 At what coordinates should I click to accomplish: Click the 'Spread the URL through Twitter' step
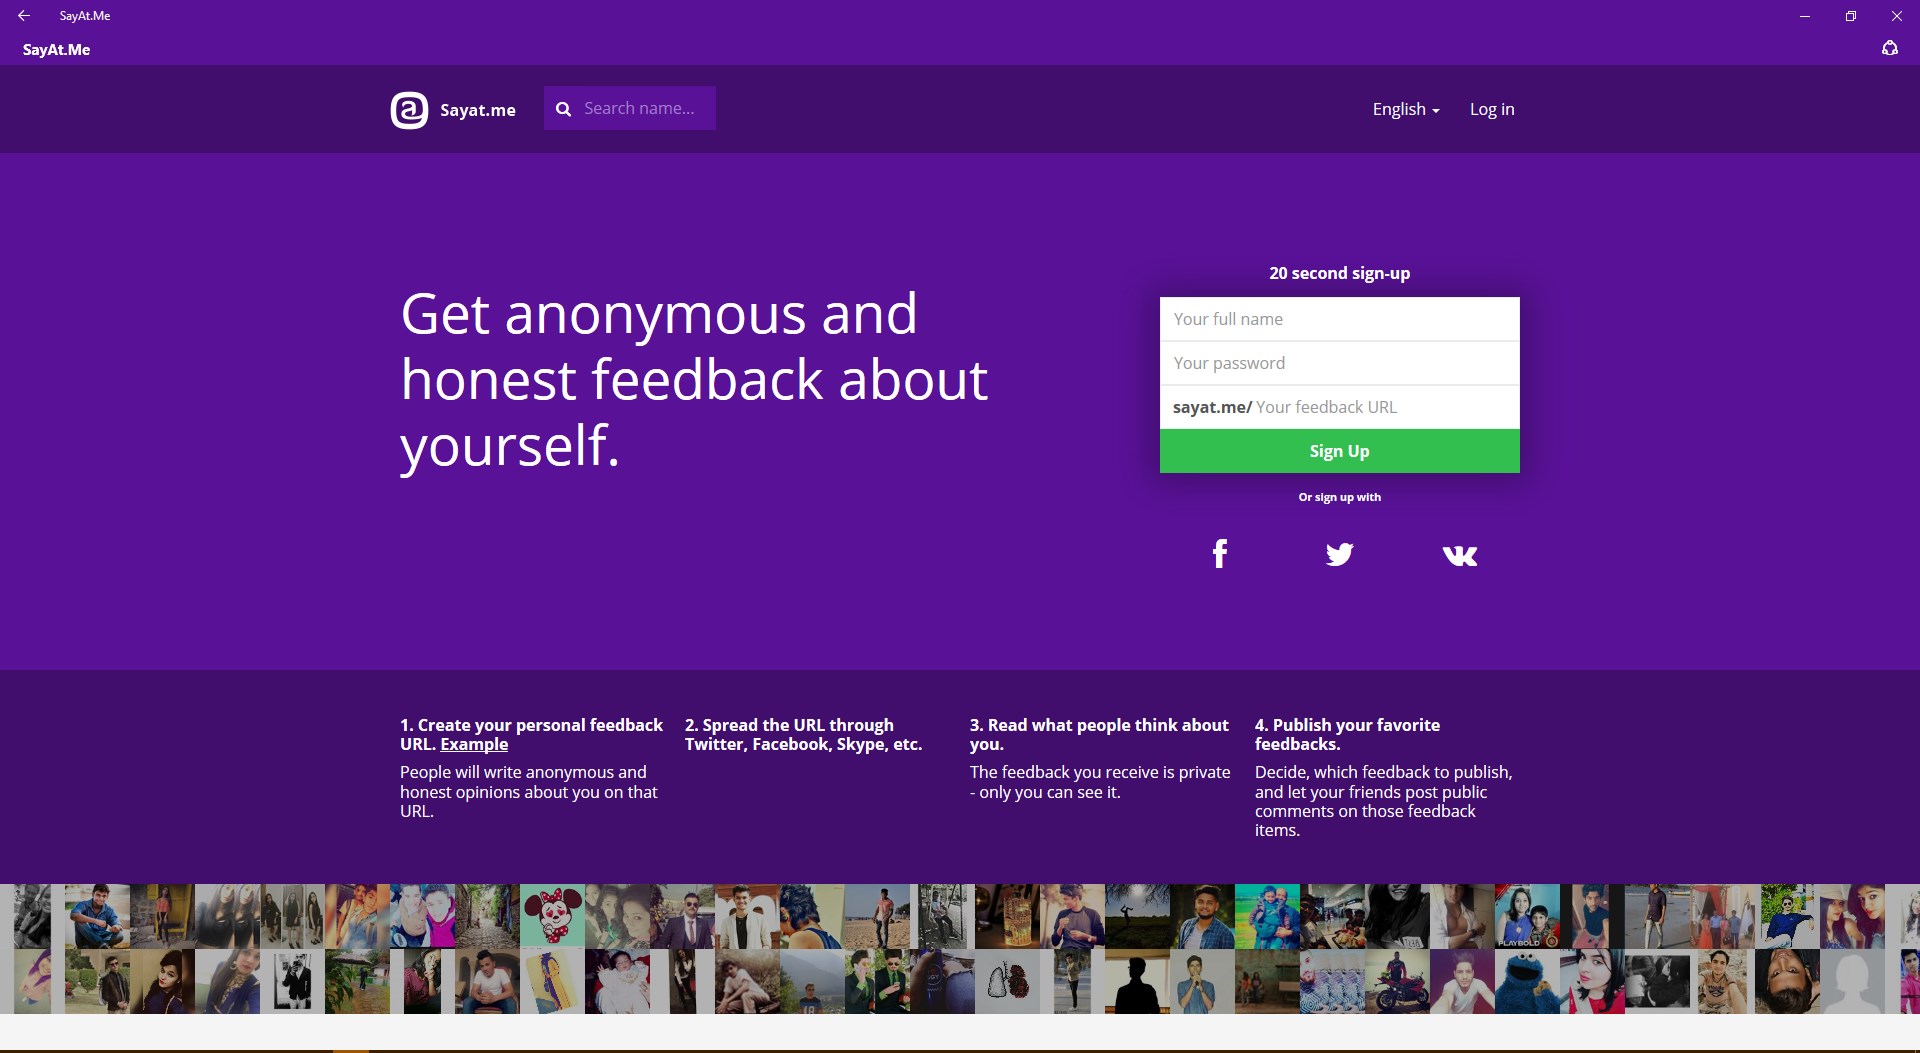pos(804,734)
